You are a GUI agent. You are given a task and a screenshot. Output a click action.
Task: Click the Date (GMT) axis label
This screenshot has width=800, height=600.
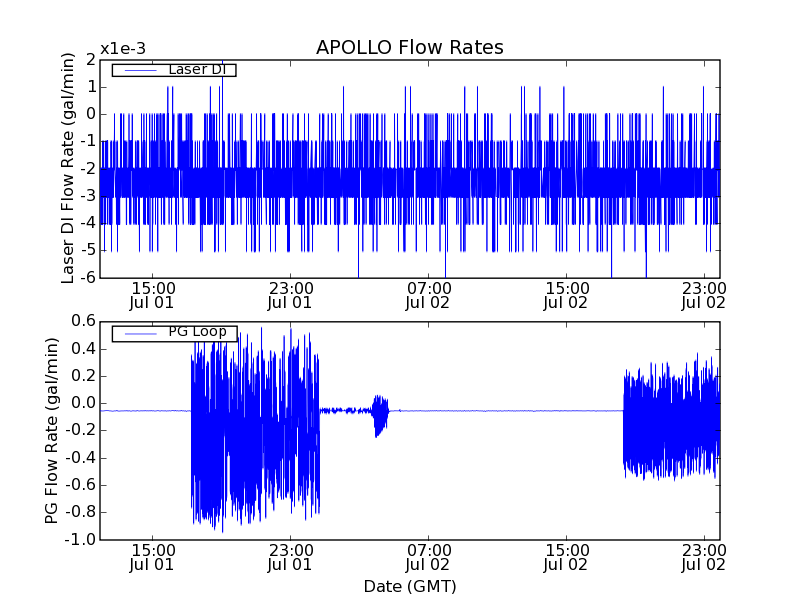coord(410,586)
